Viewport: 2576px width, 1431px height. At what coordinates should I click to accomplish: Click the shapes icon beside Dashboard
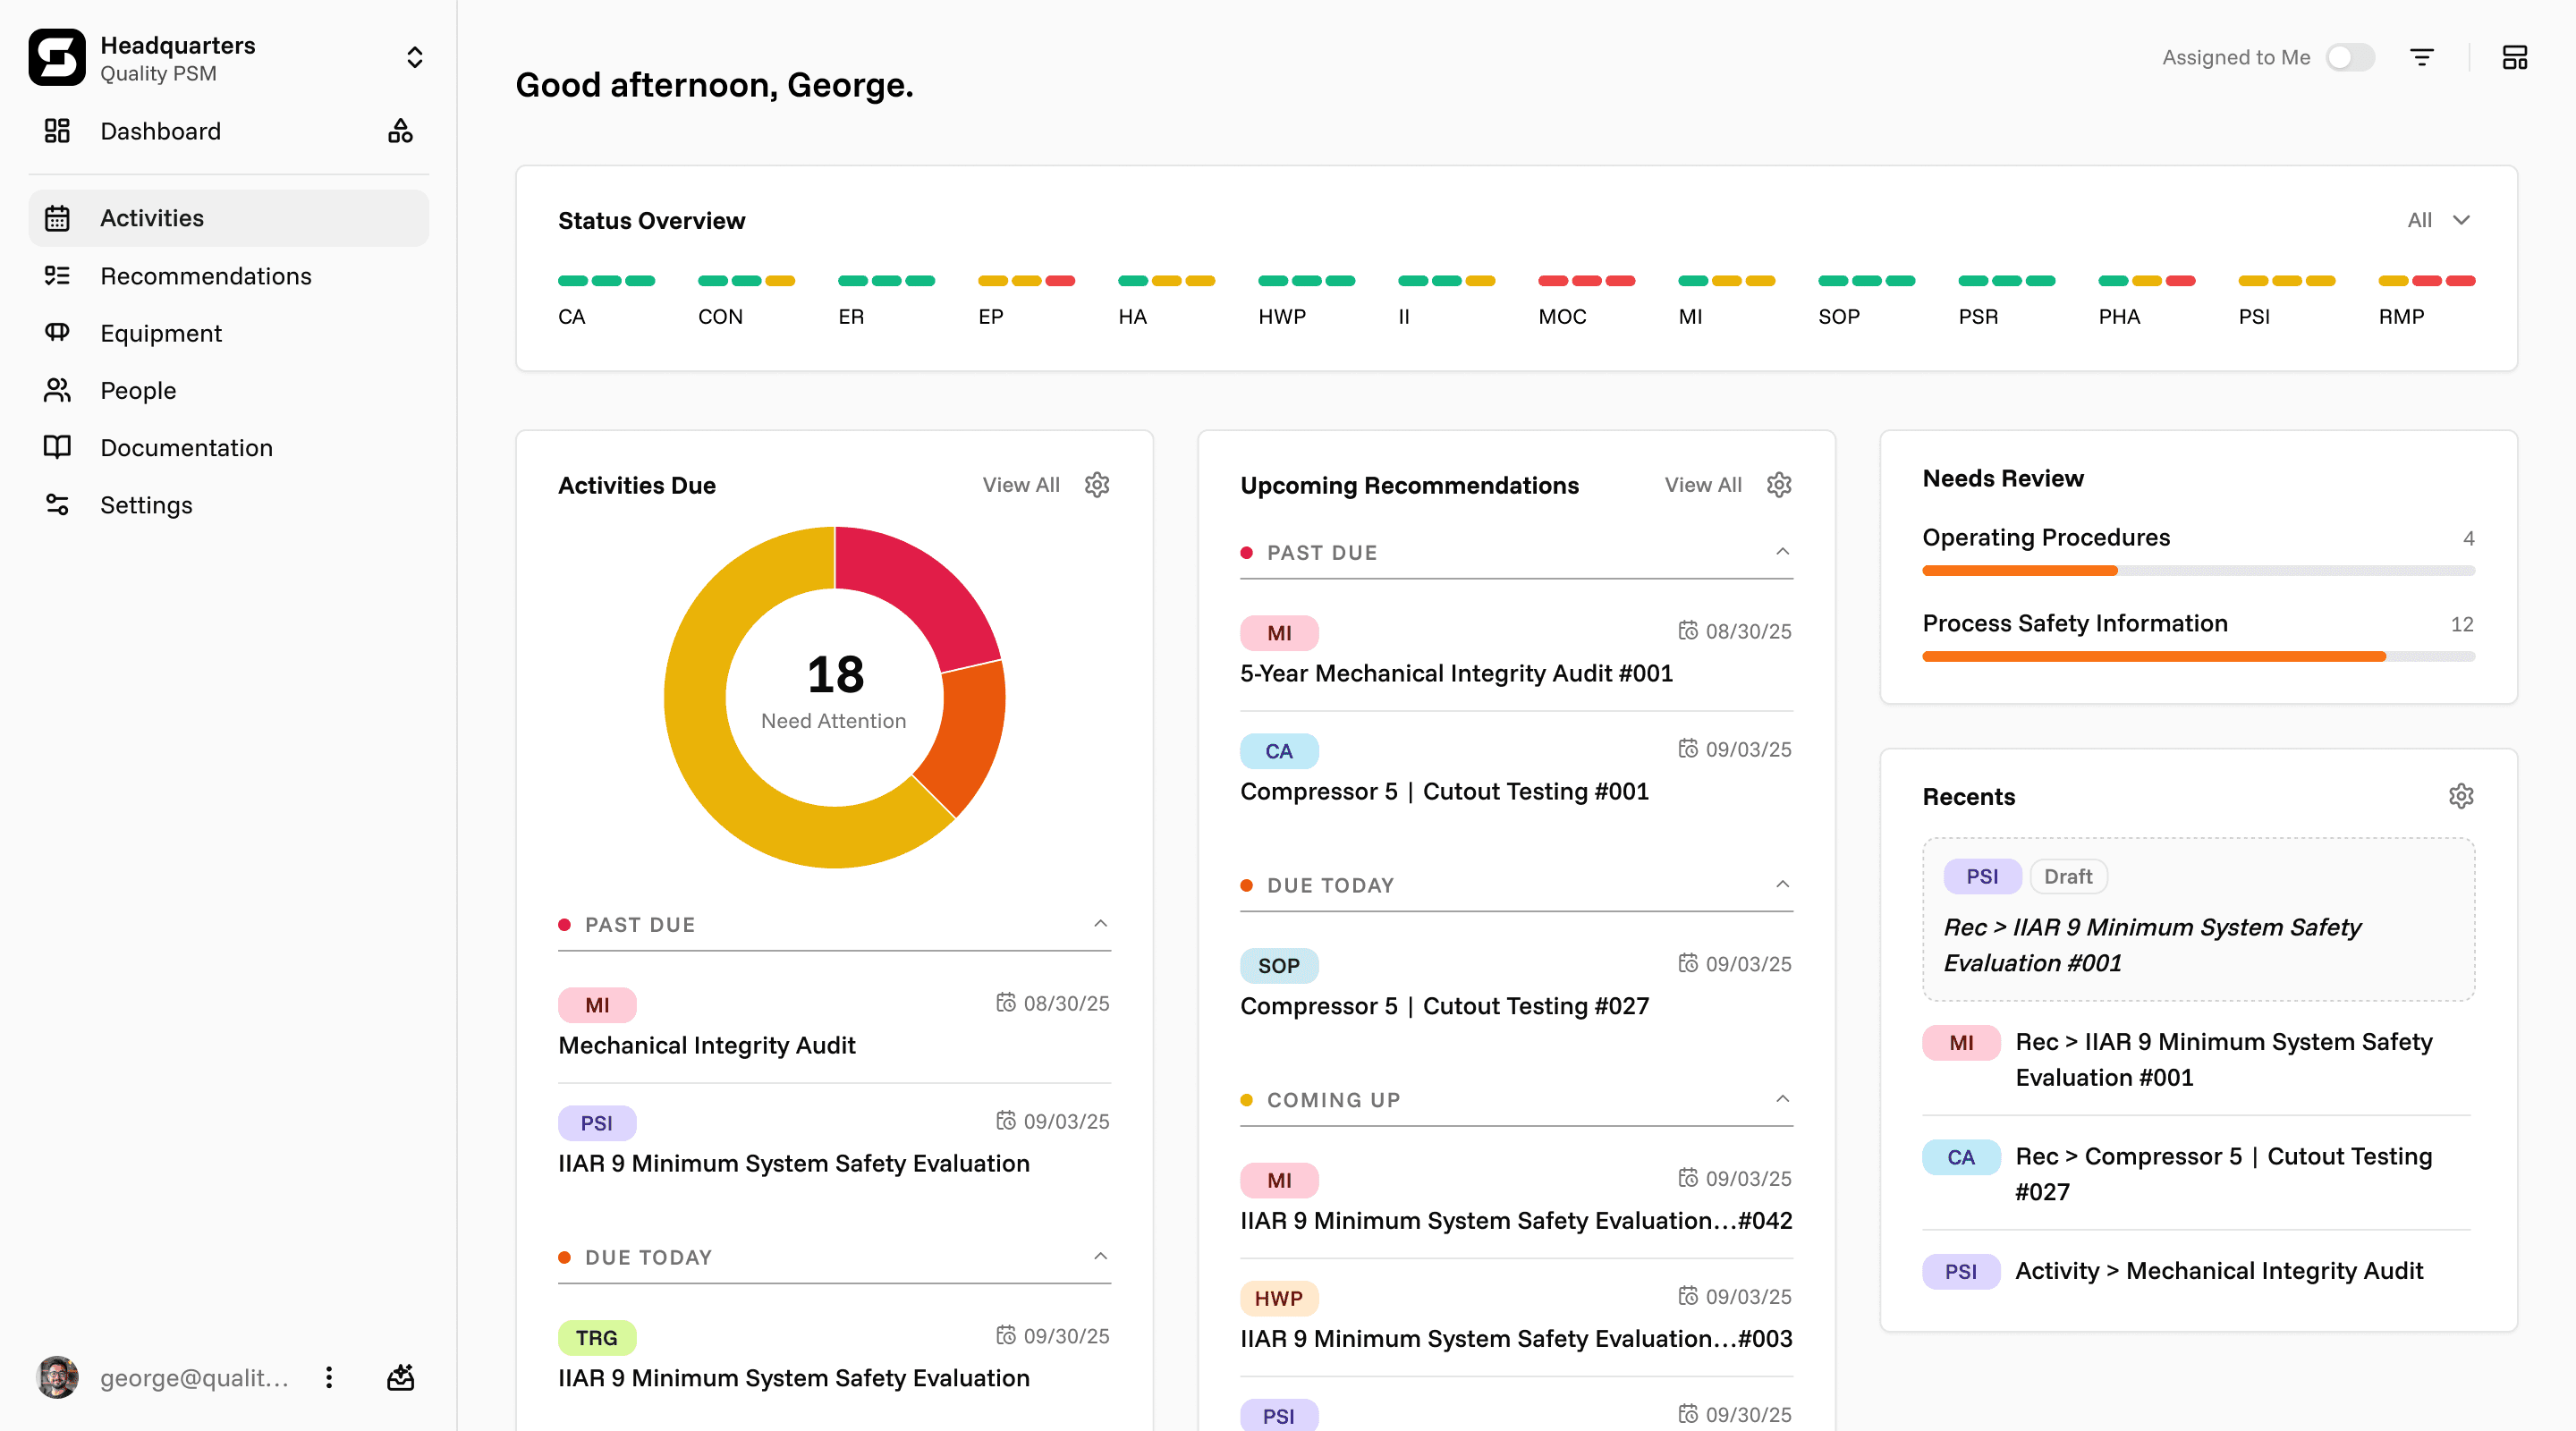point(400,131)
